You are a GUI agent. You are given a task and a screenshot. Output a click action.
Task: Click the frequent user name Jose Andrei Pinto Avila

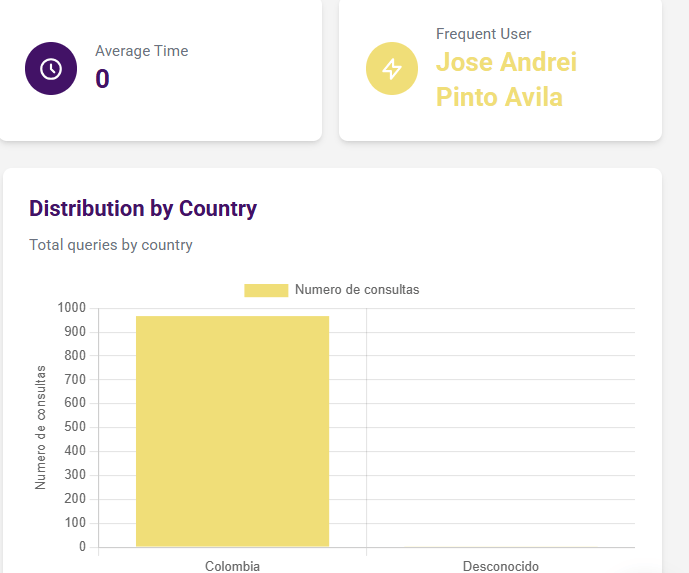(x=506, y=79)
